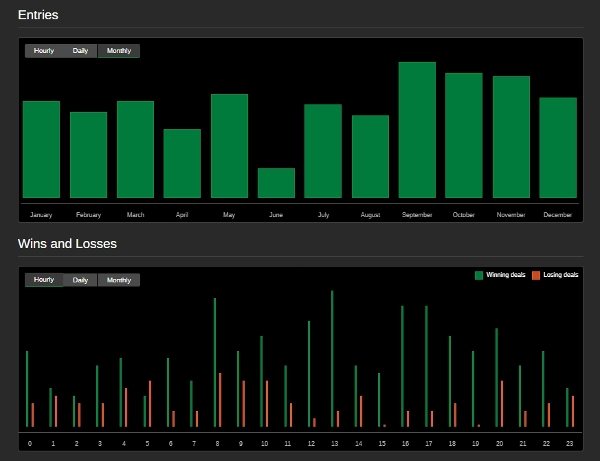Click the March entries bar
Viewport: 600px width, 461px height.
(x=135, y=149)
